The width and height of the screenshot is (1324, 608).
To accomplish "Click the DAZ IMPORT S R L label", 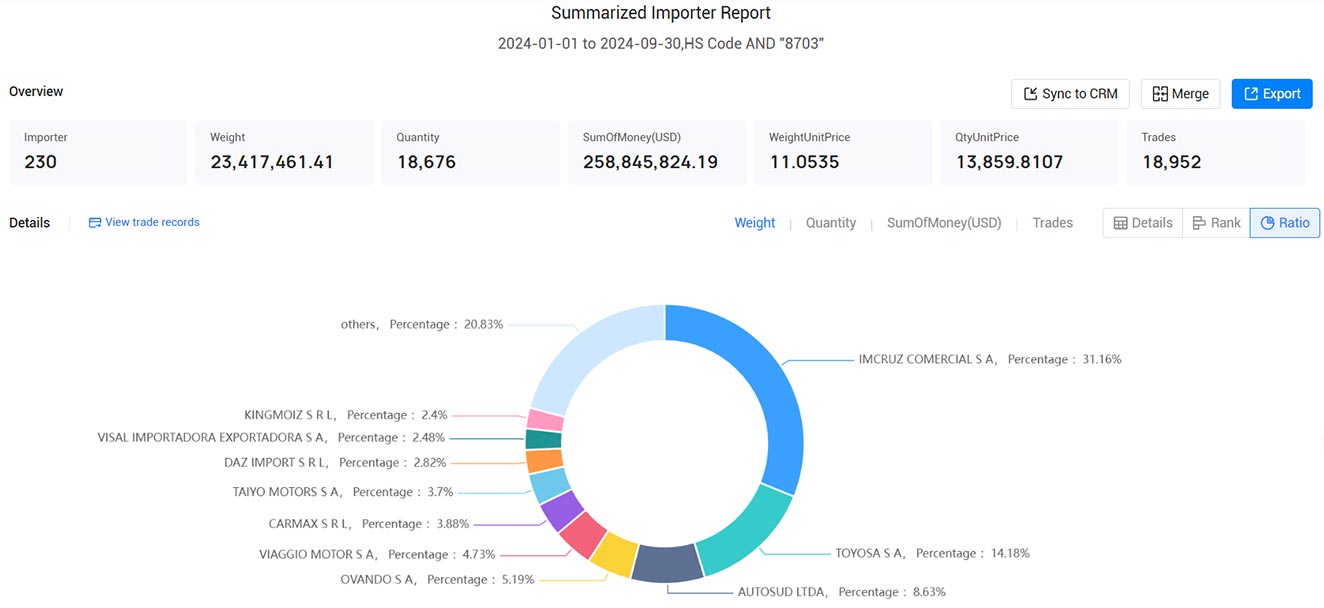I will (335, 462).
